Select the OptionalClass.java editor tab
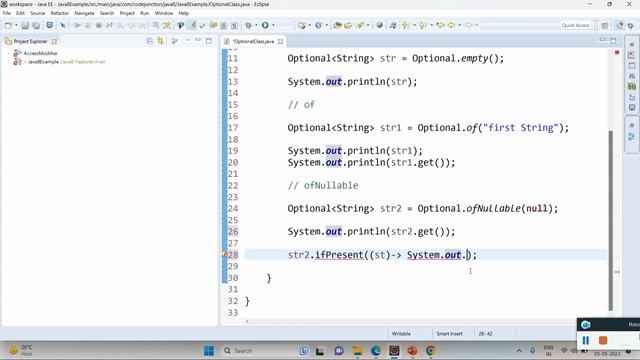The width and height of the screenshot is (640, 360). click(x=253, y=42)
